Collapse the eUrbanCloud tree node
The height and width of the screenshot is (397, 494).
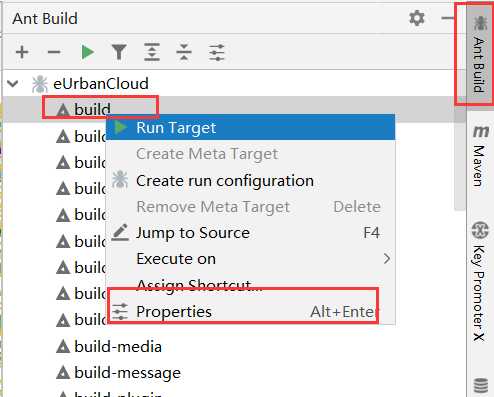[13, 83]
